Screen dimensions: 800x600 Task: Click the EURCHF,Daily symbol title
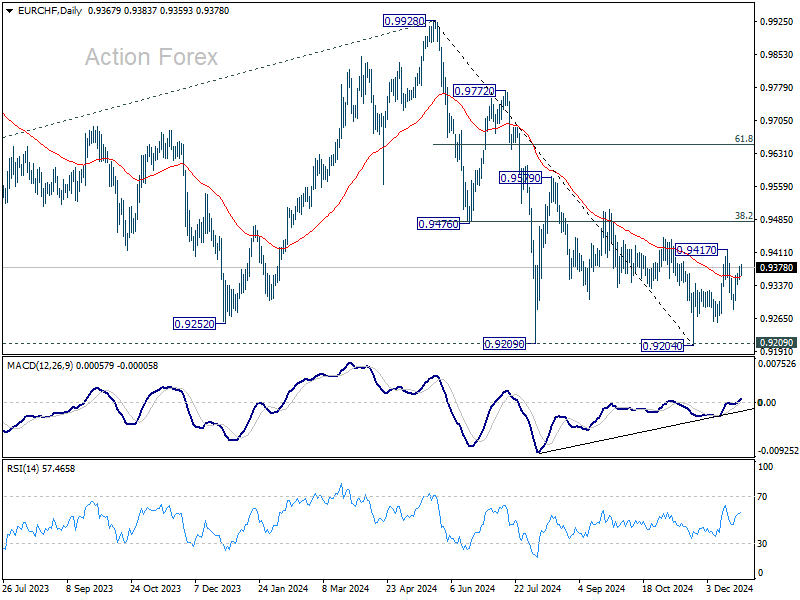(49, 11)
